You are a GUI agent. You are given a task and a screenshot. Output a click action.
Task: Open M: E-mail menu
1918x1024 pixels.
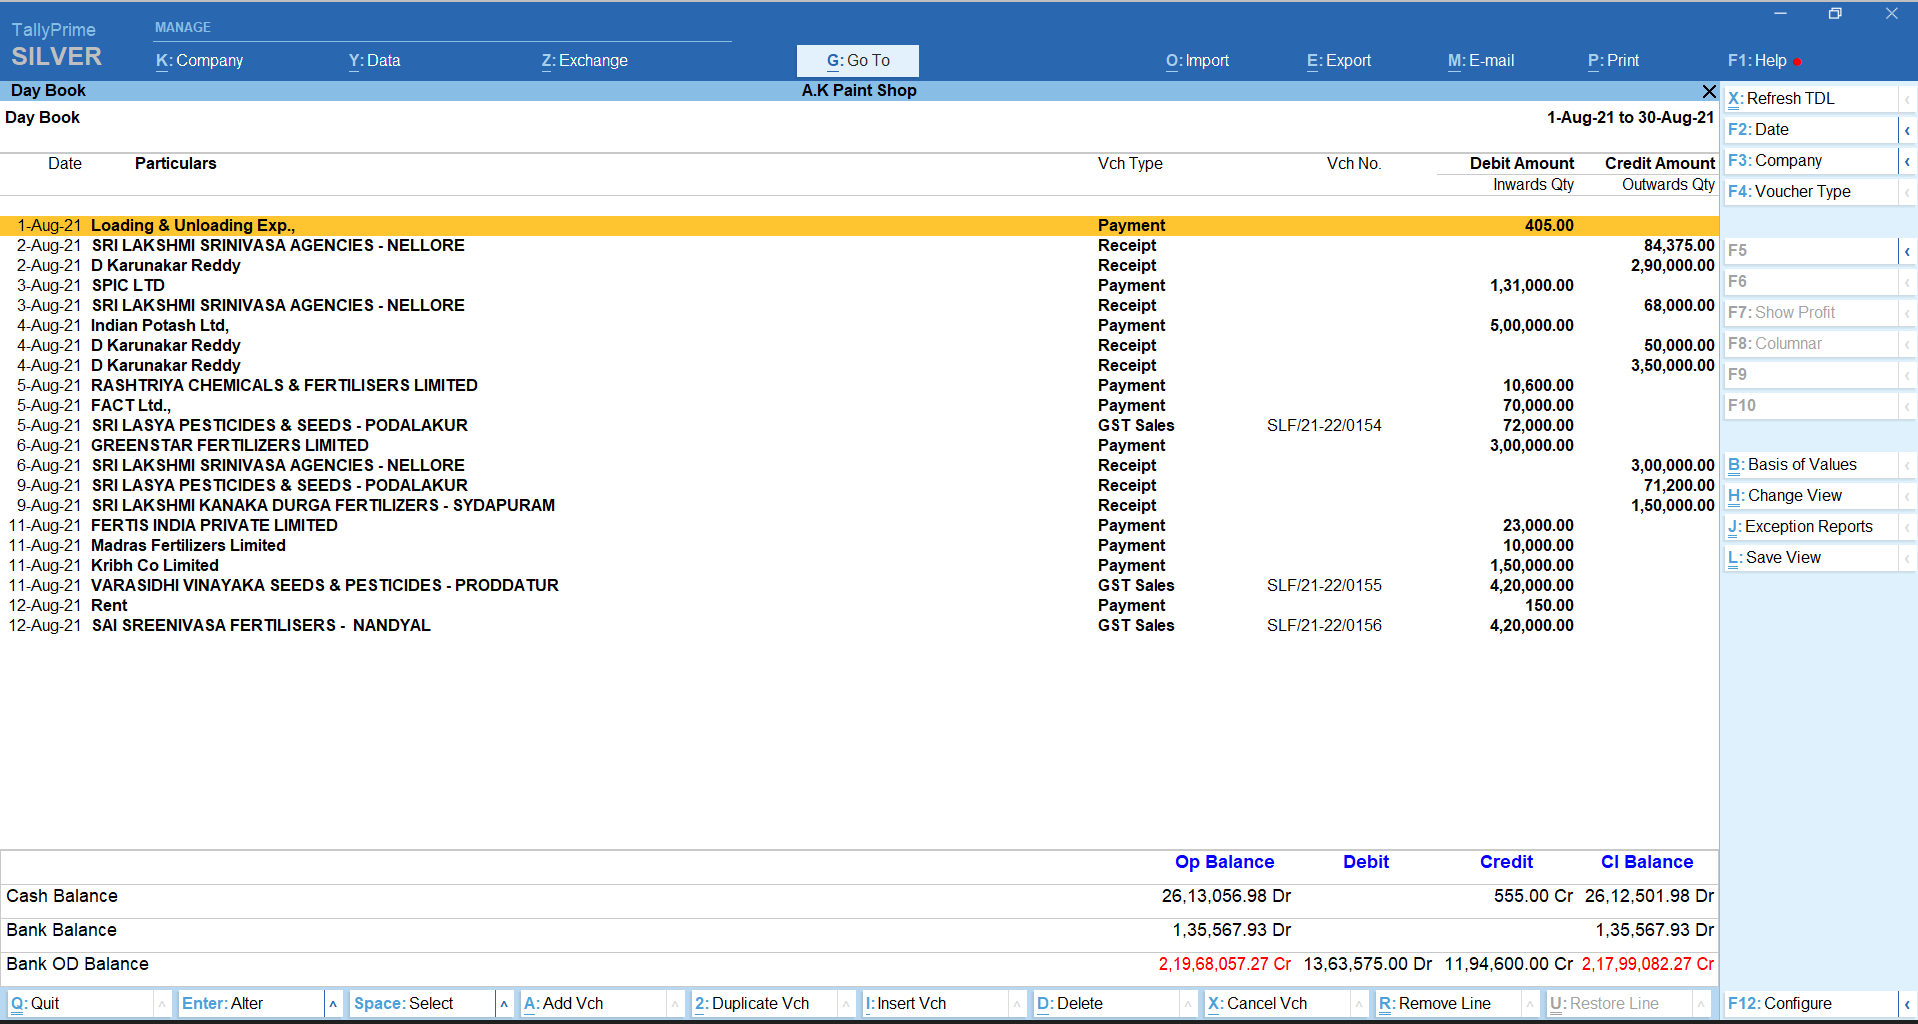pos(1481,61)
